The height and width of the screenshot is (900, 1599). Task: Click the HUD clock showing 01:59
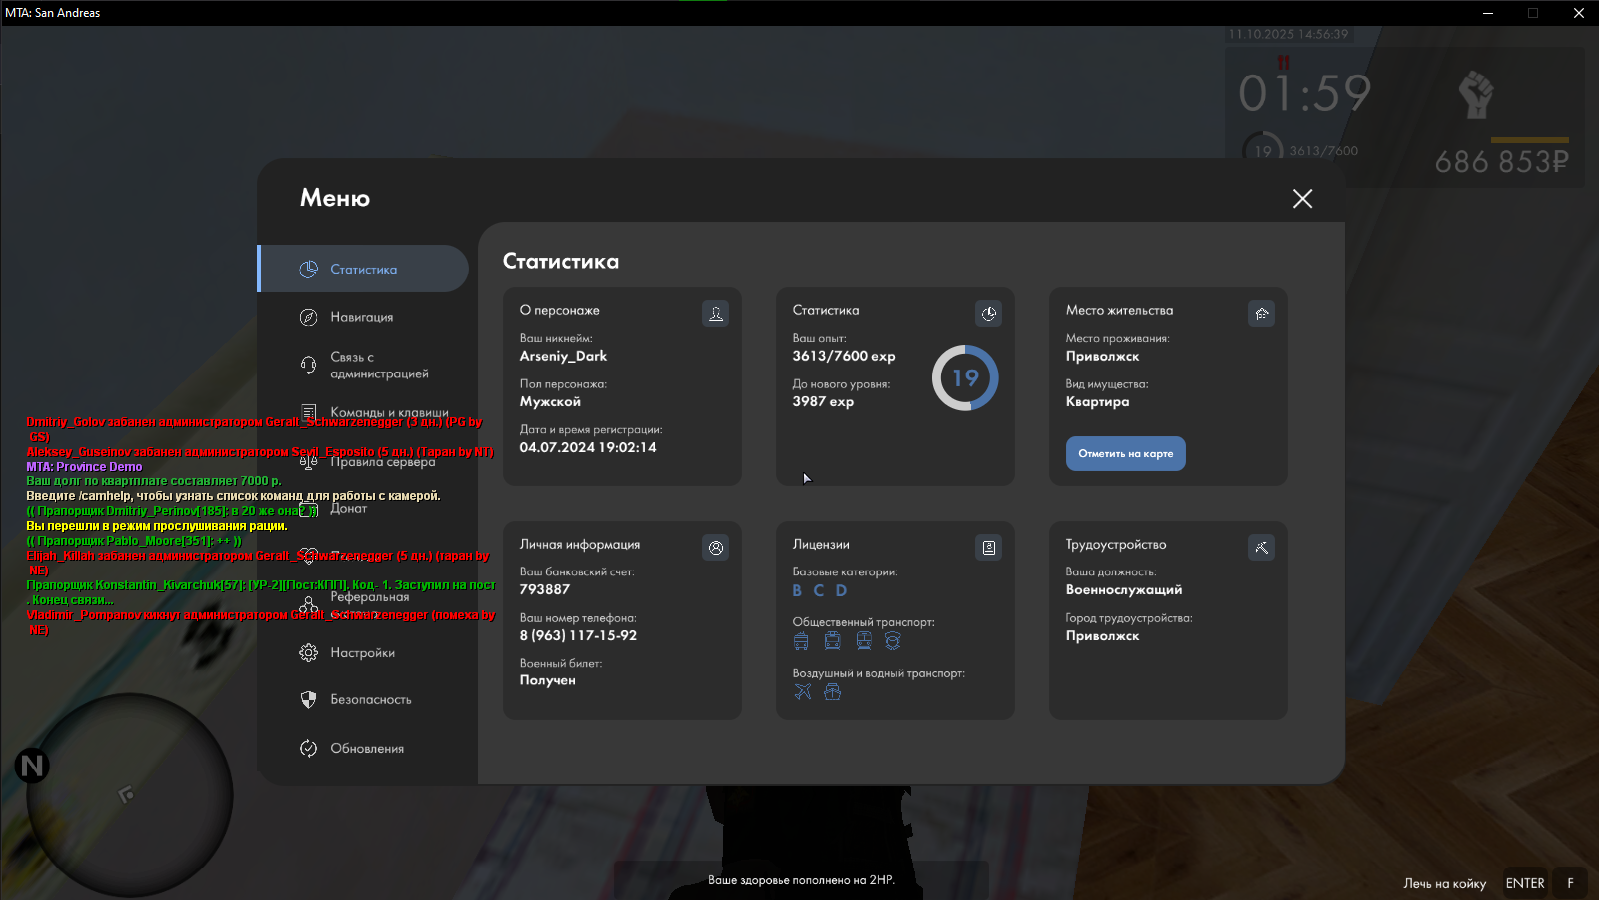pyautogui.click(x=1304, y=94)
